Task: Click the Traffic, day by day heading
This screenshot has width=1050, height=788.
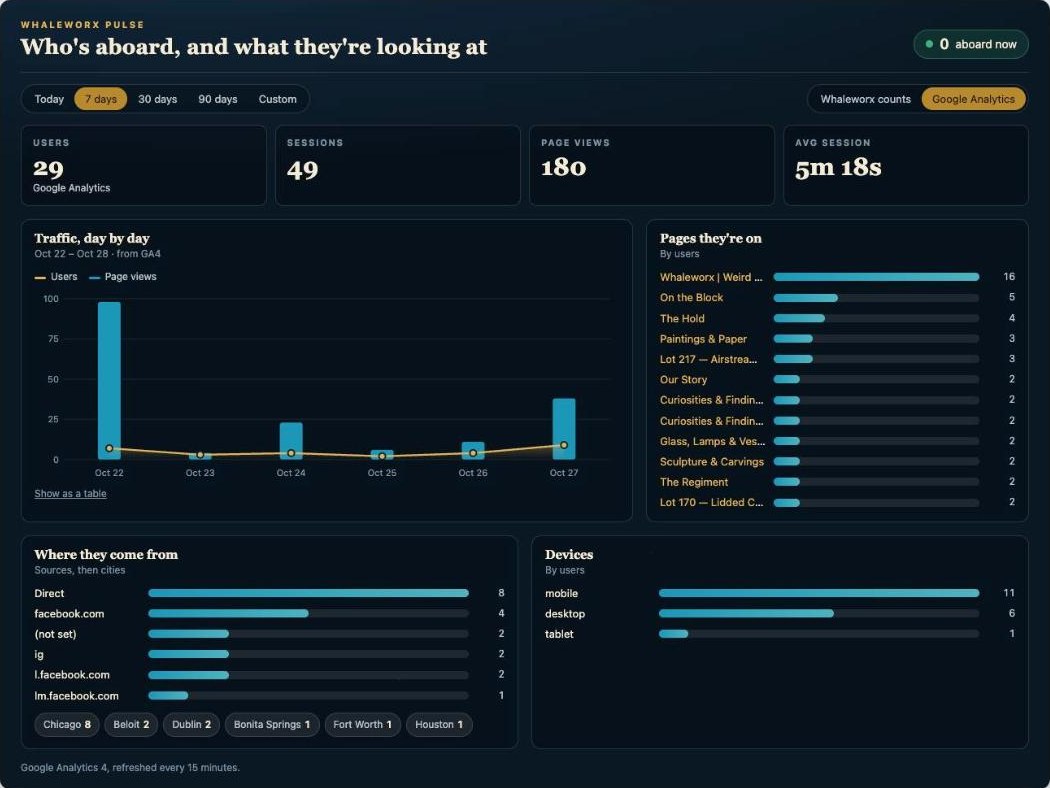Action: click(92, 238)
